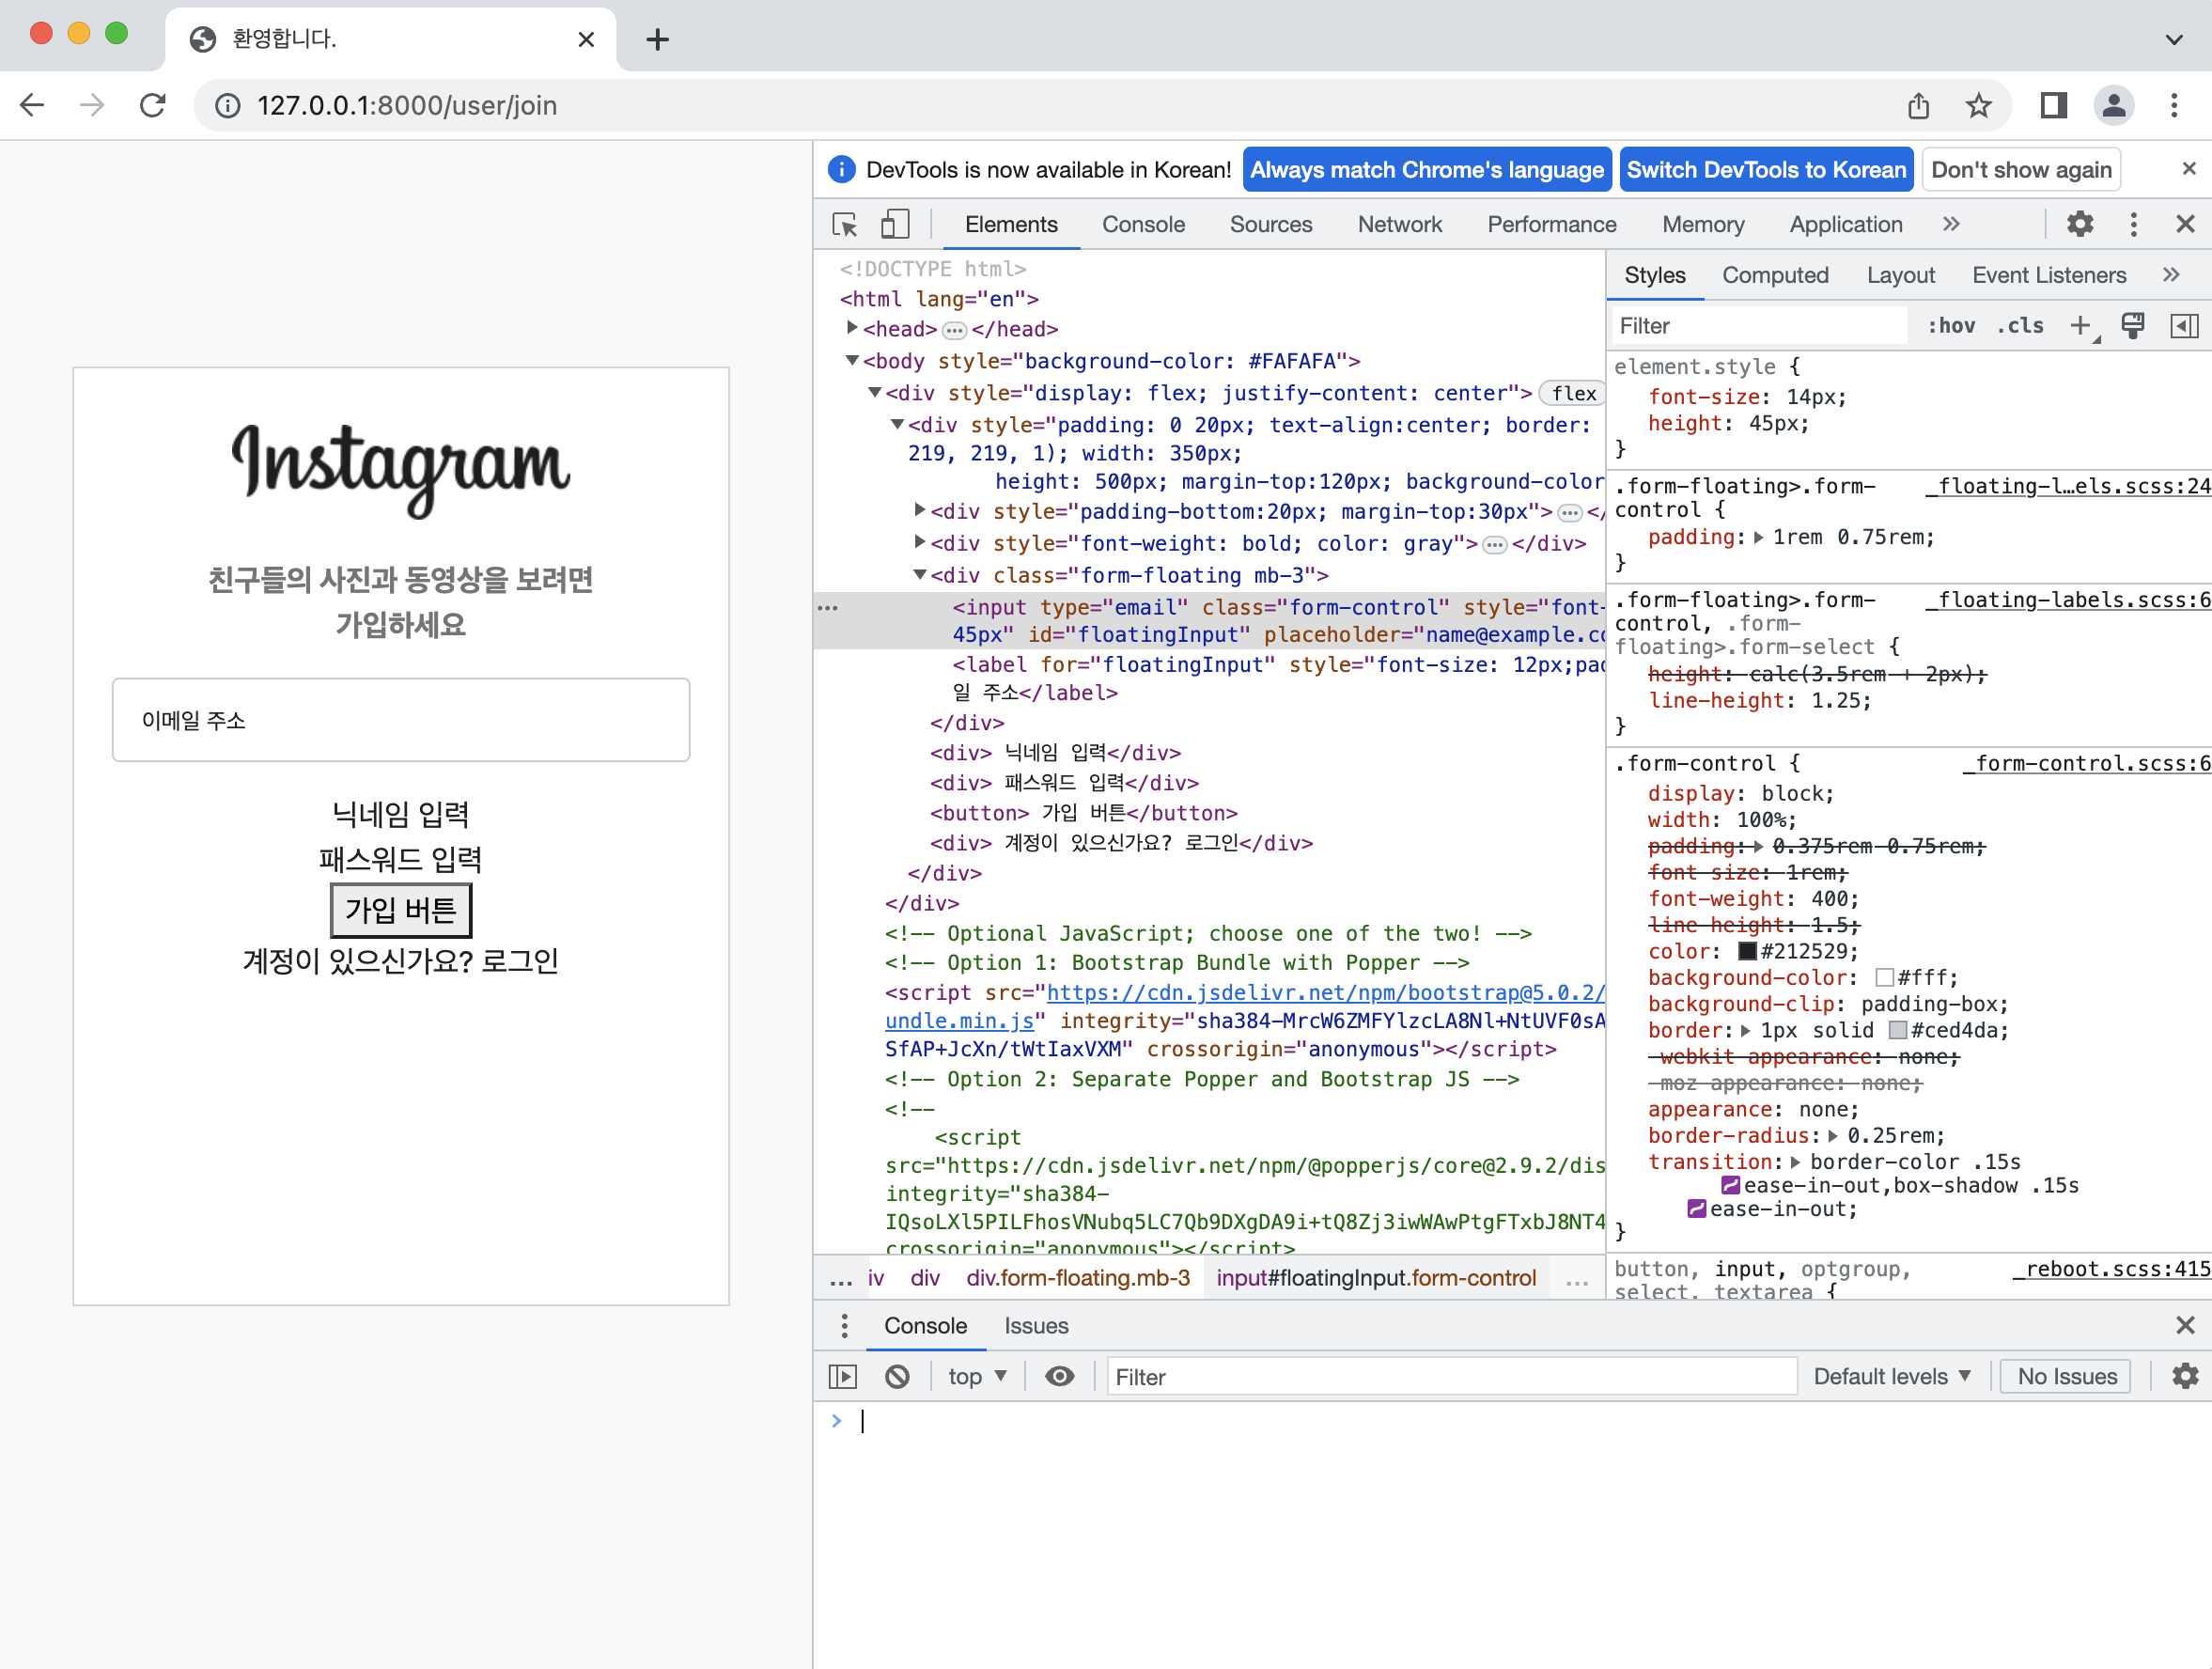Activate the inspect element picker icon
This screenshot has height=1669, width=2212.
(x=845, y=224)
